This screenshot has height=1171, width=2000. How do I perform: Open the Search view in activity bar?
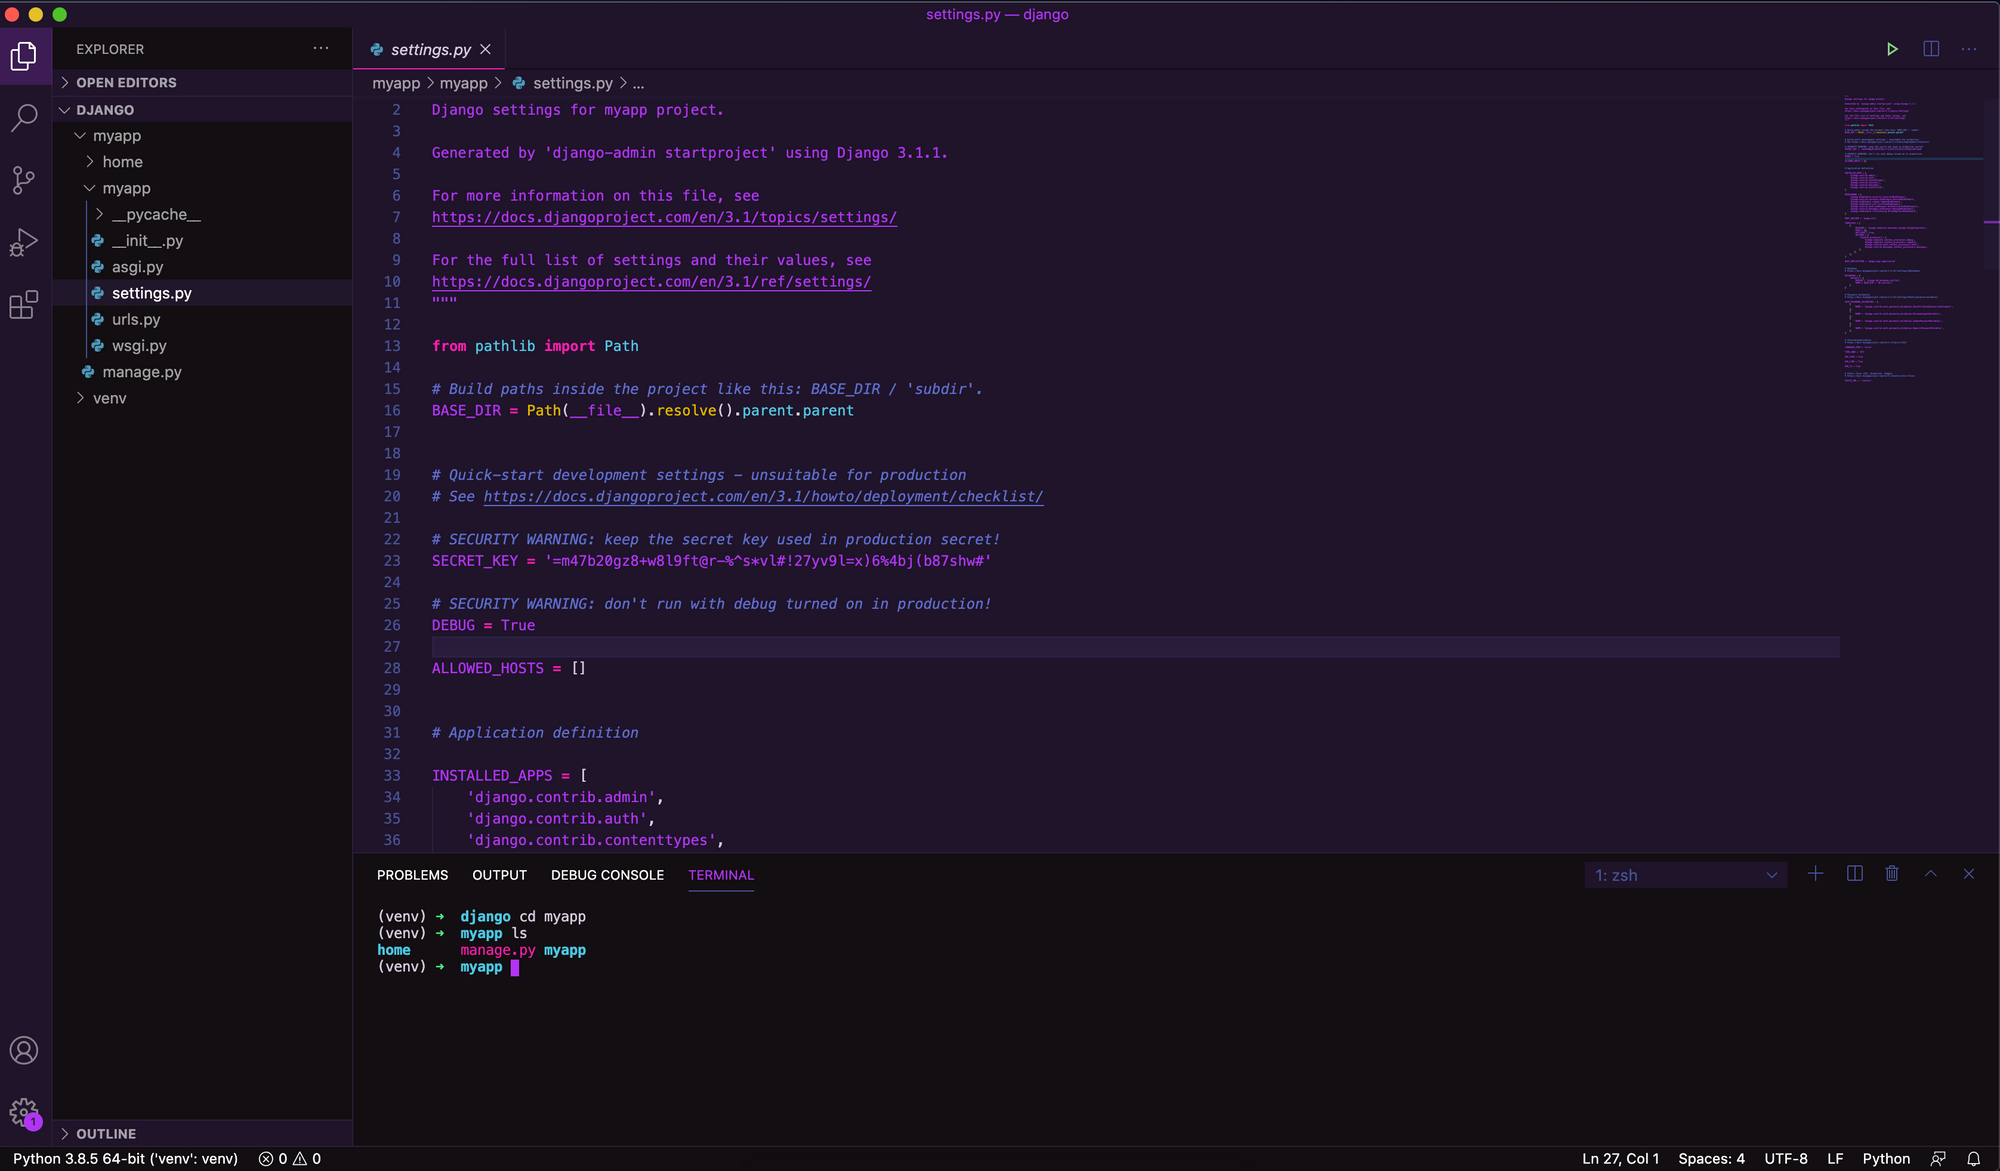click(24, 118)
